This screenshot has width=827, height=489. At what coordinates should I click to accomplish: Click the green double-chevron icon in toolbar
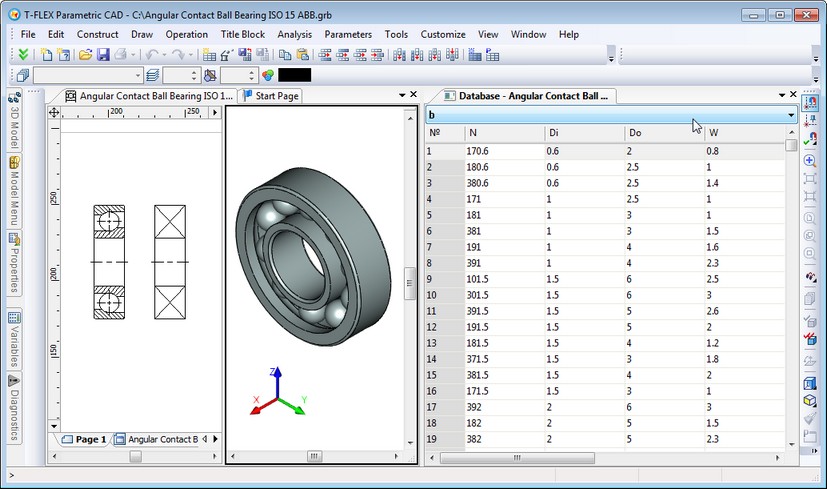coord(24,55)
